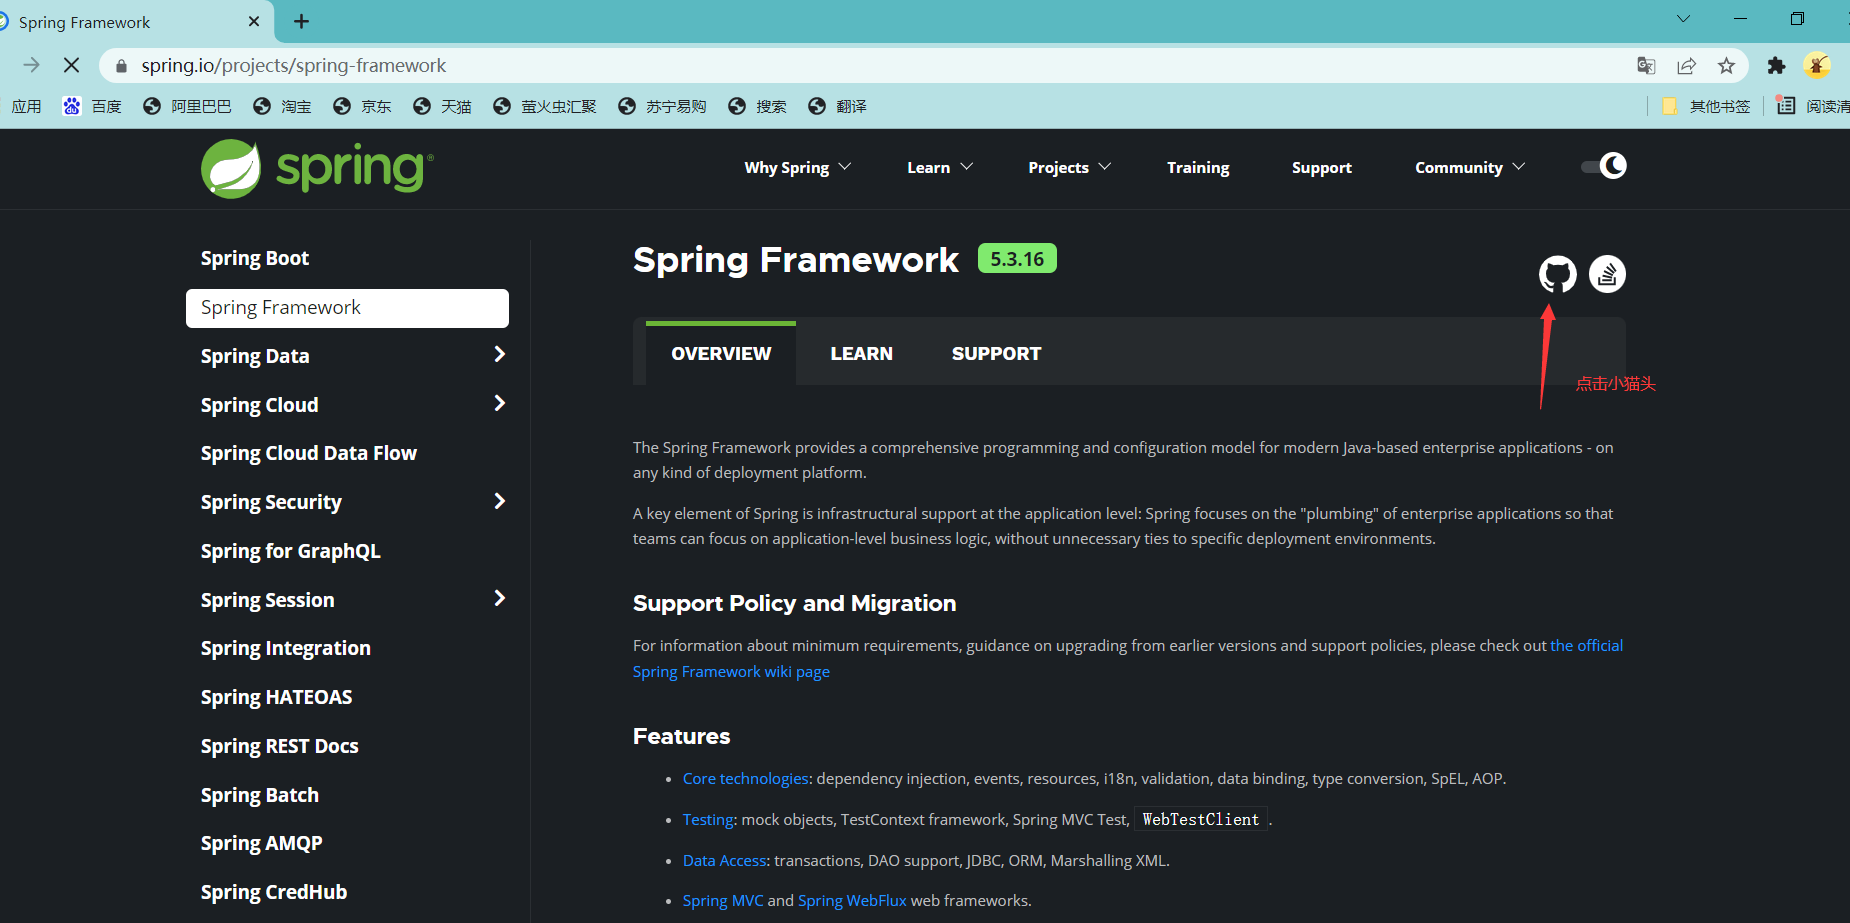Open the tab search dropdown arrow
This screenshot has width=1850, height=923.
tap(1684, 19)
